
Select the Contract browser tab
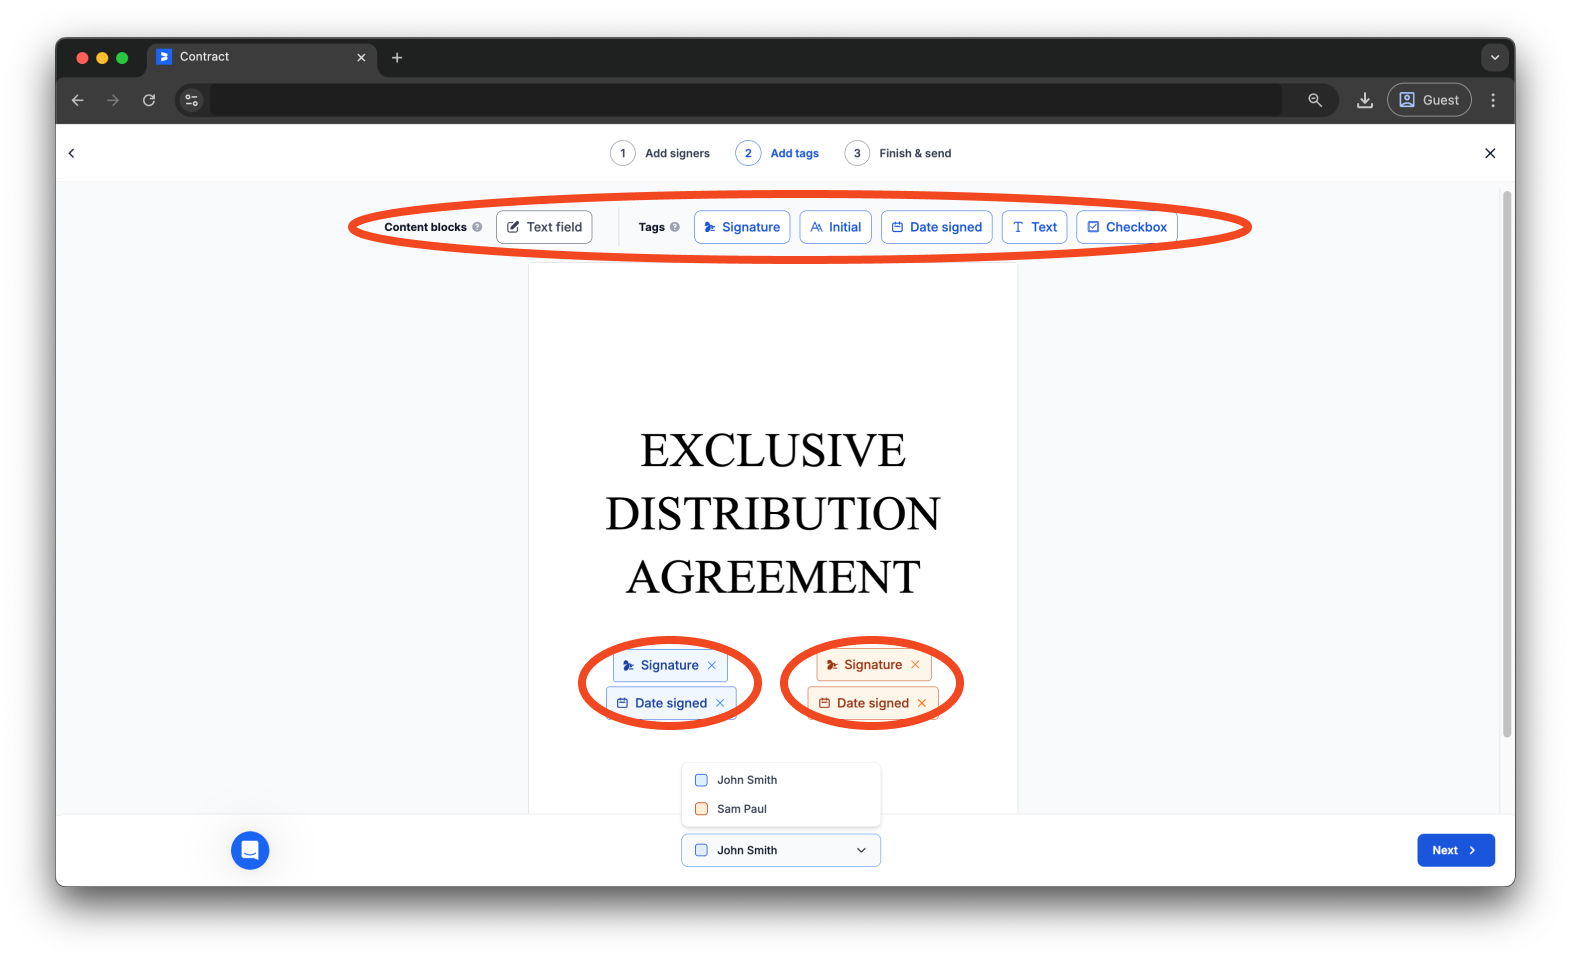click(x=262, y=57)
